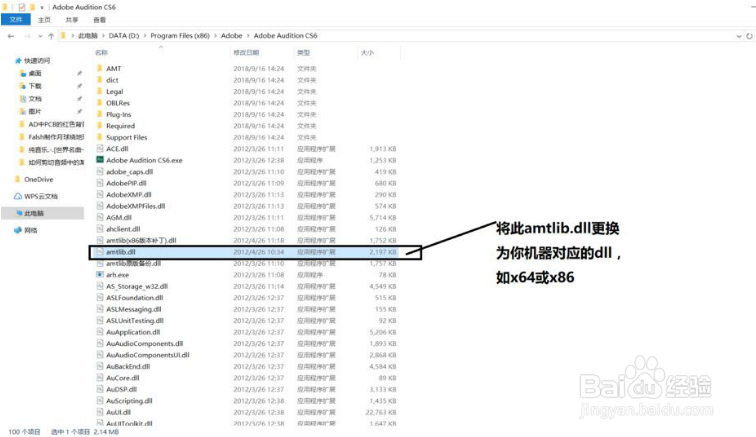Click file name AuAudioComponents.dll
This screenshot has height=437, width=756.
point(145,344)
